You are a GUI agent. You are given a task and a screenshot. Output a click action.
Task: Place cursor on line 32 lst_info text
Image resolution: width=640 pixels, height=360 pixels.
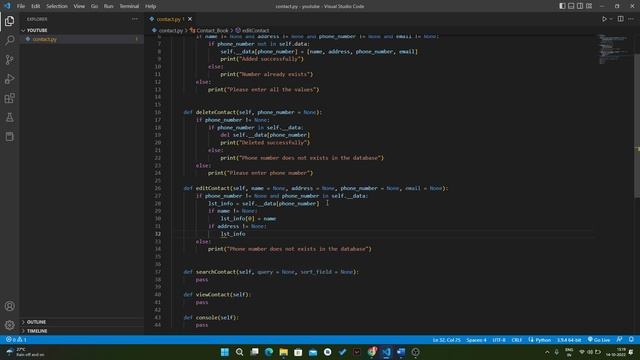[233, 234]
